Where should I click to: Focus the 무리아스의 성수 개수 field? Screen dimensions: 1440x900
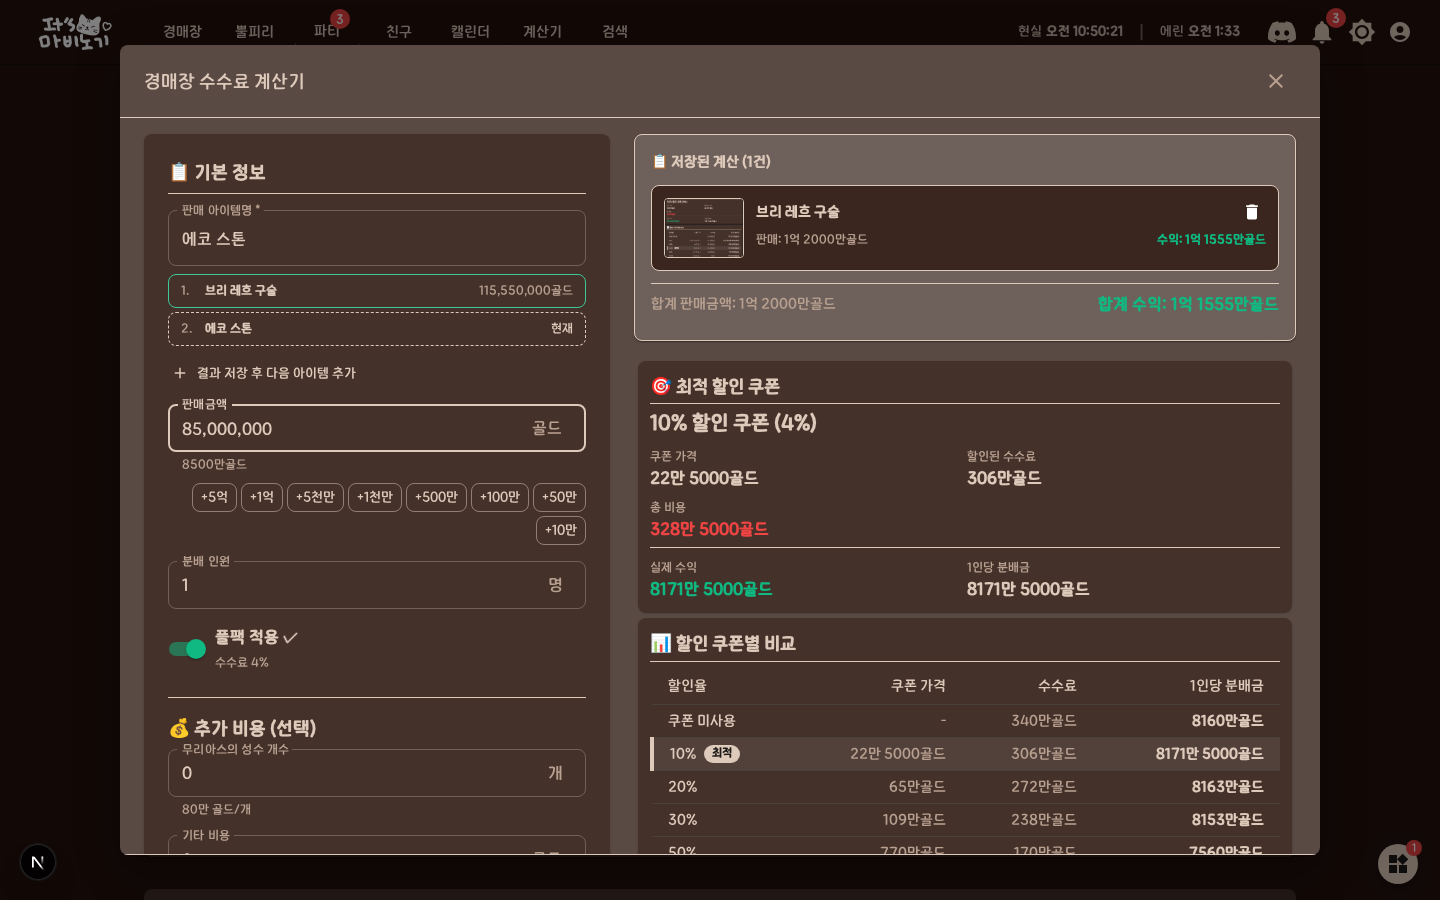click(x=377, y=773)
